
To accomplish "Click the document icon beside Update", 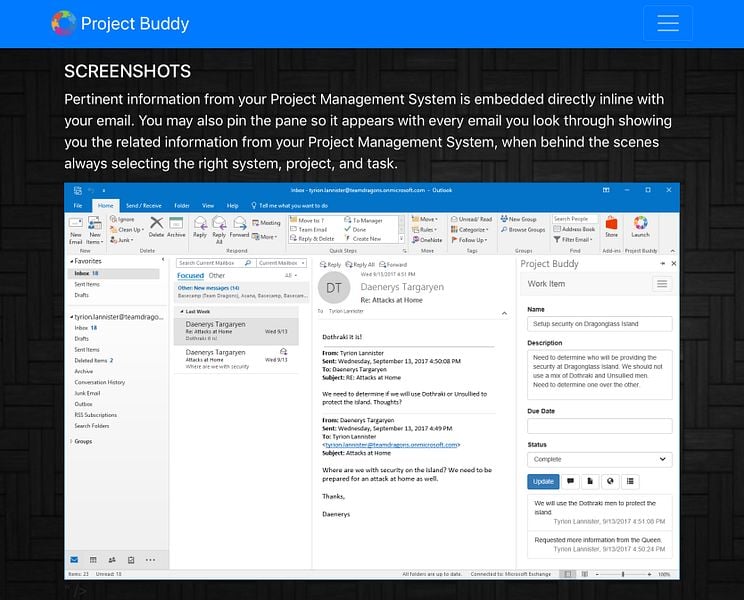I will point(590,481).
